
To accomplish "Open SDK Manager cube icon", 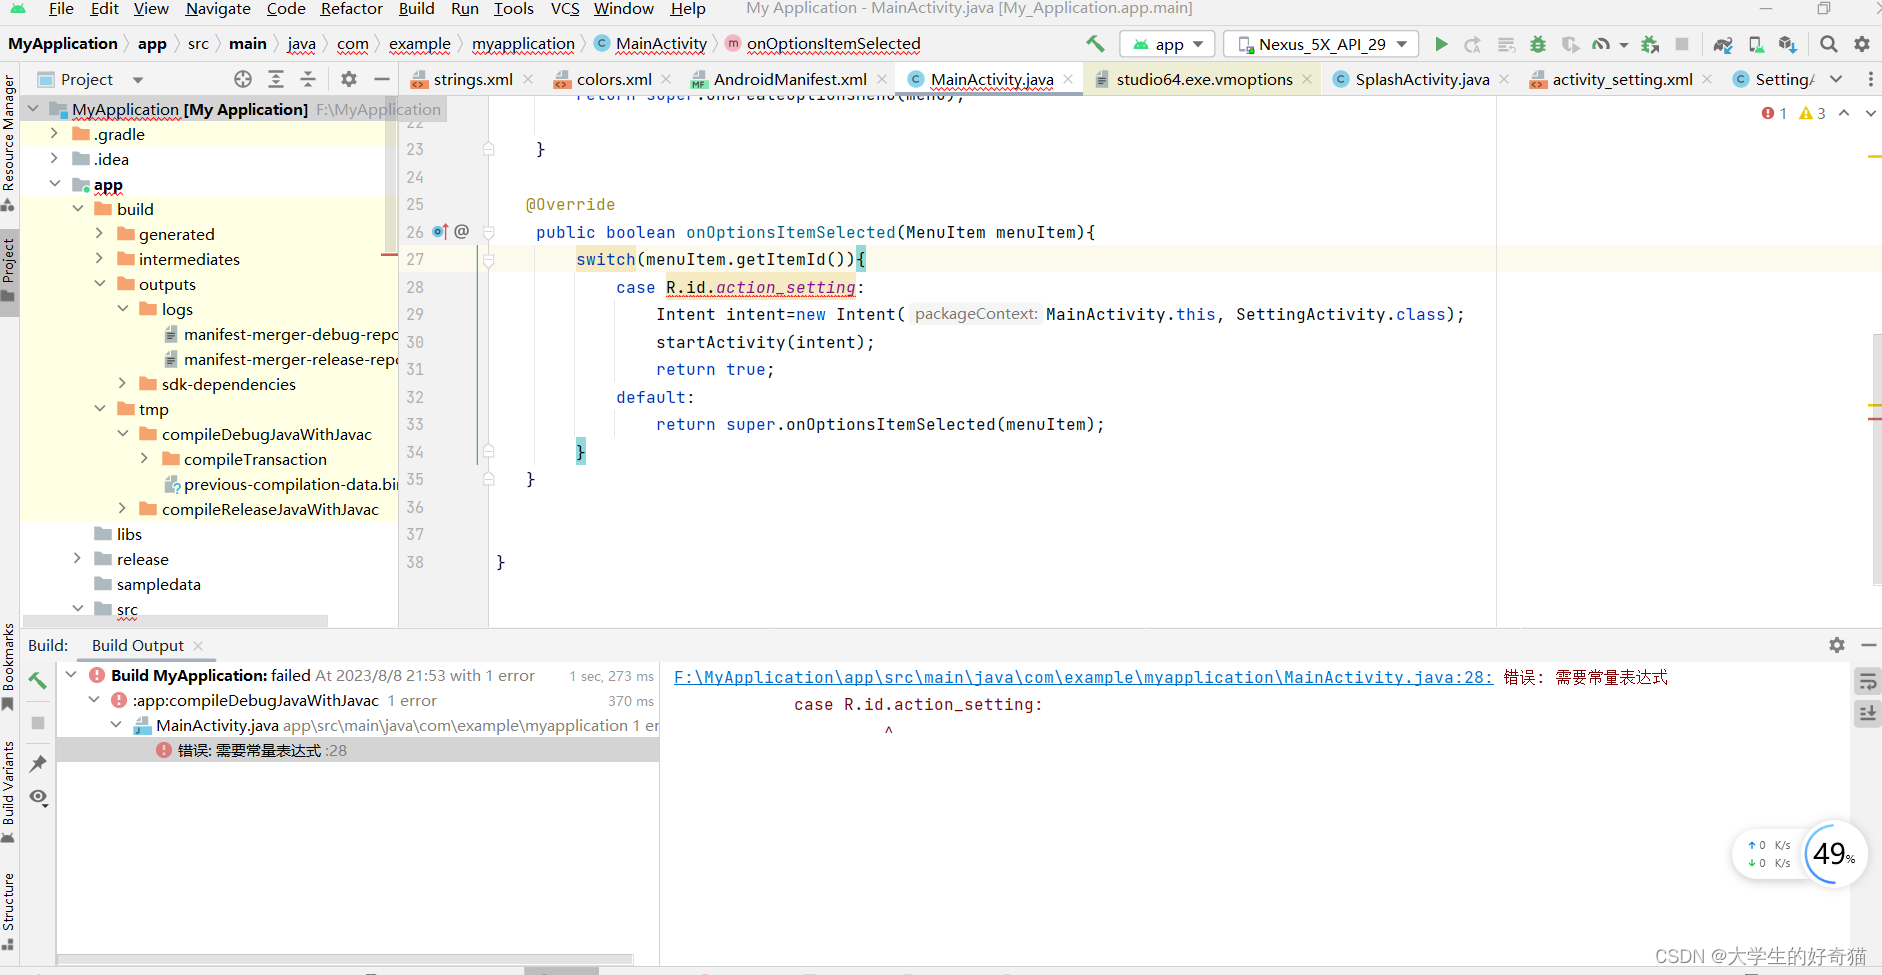I will 1788,44.
